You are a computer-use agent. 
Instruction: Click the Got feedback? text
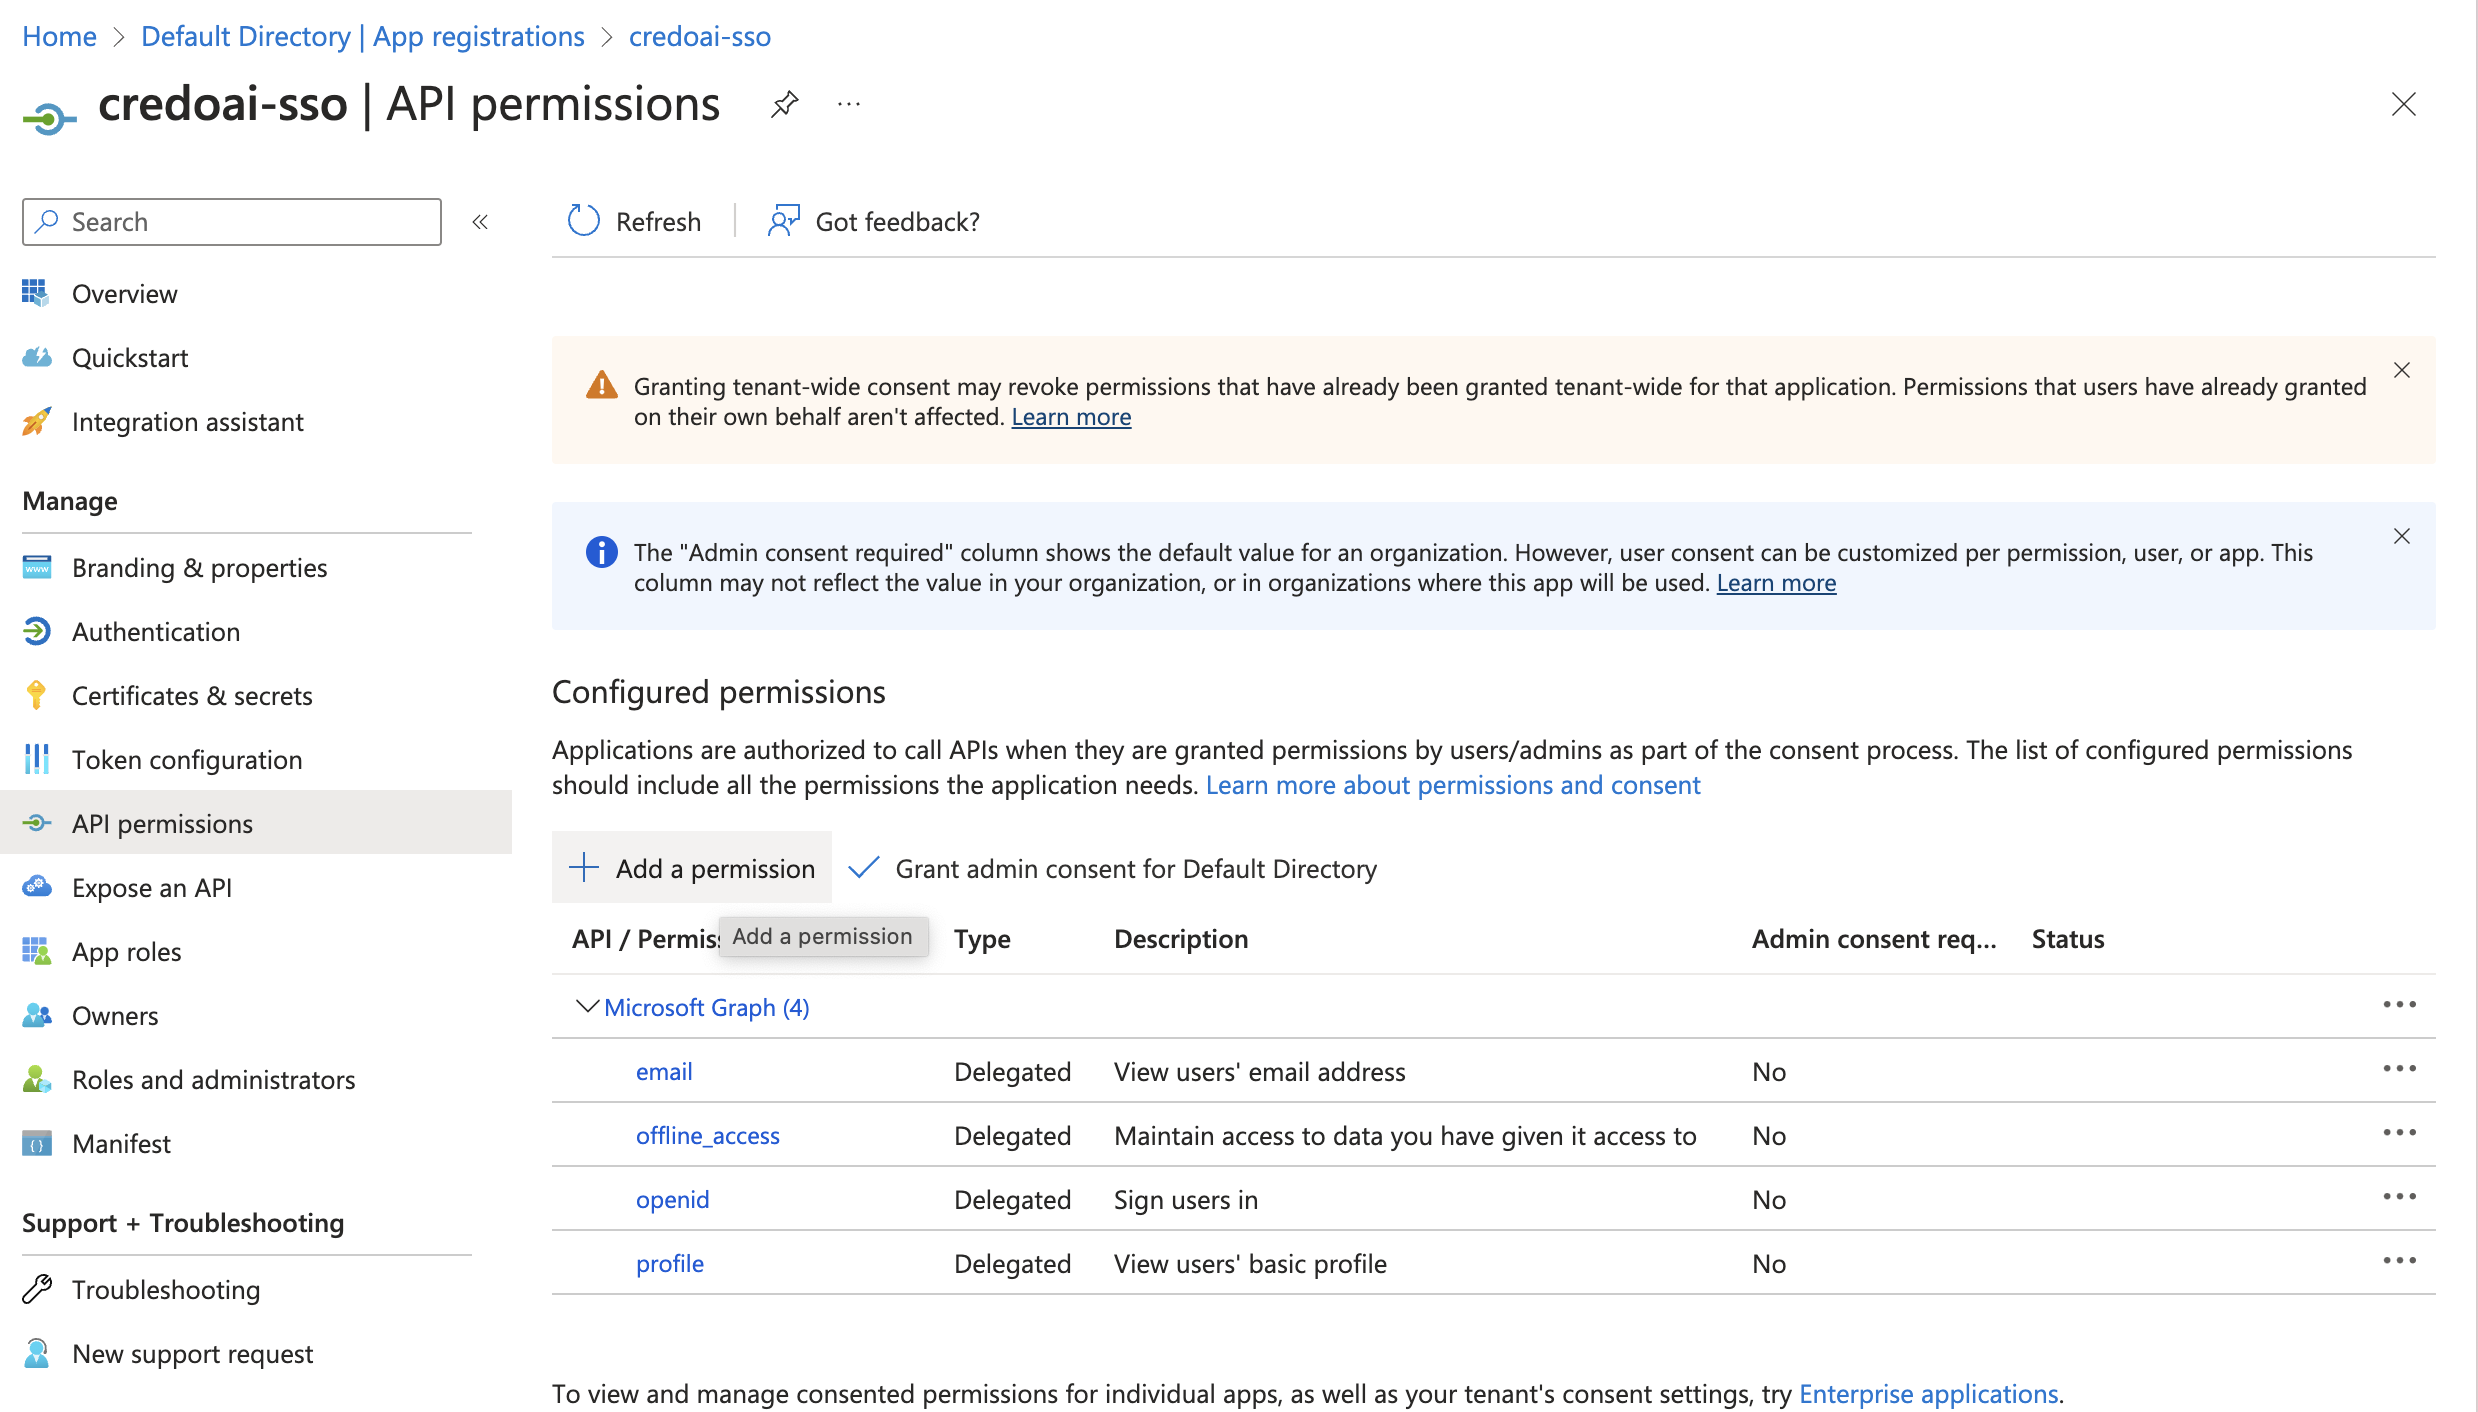[897, 222]
